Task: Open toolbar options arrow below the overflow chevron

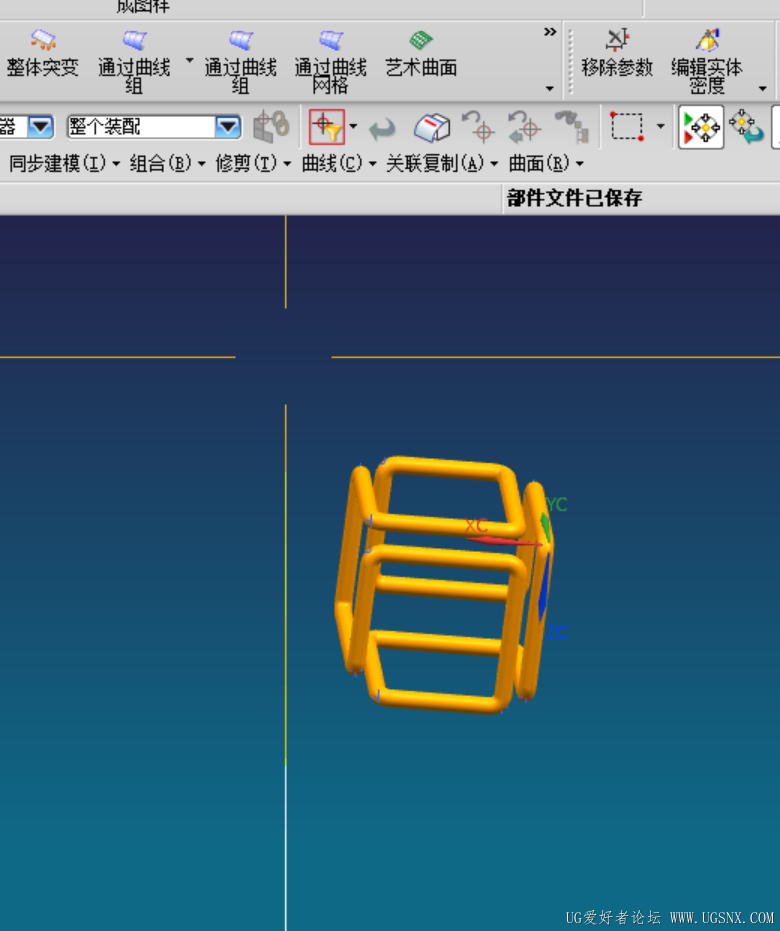Action: (550, 88)
